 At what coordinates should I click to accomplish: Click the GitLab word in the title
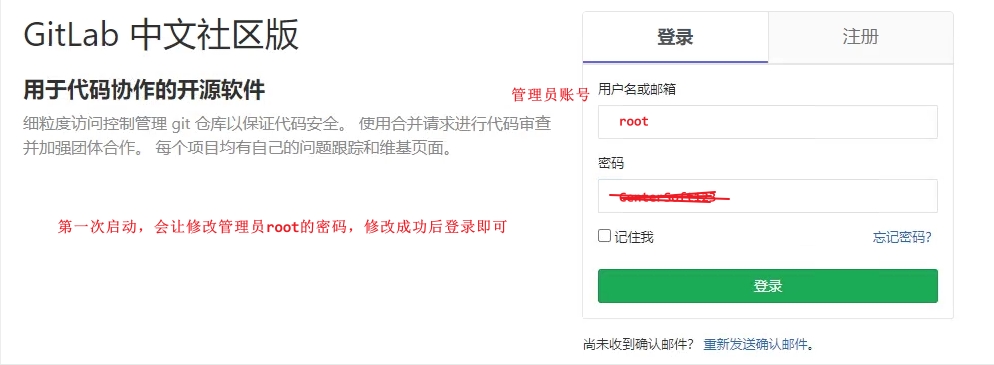pyautogui.click(x=71, y=36)
